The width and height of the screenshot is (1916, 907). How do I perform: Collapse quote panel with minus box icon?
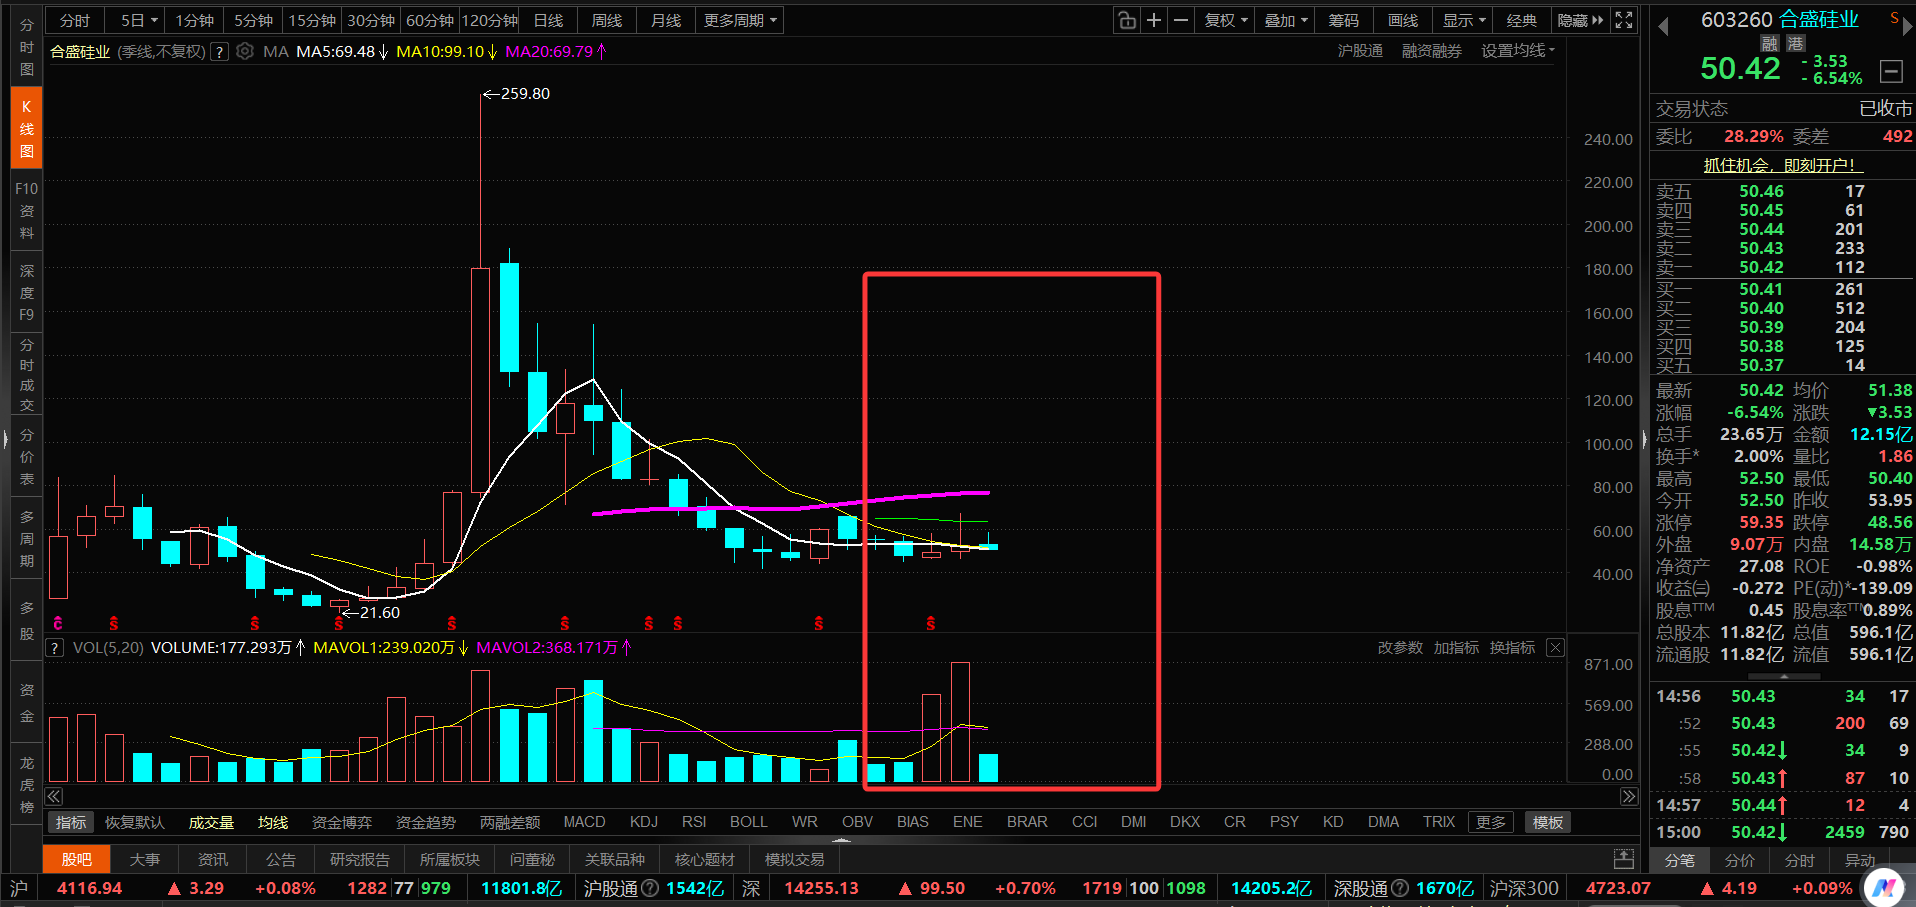click(1891, 71)
